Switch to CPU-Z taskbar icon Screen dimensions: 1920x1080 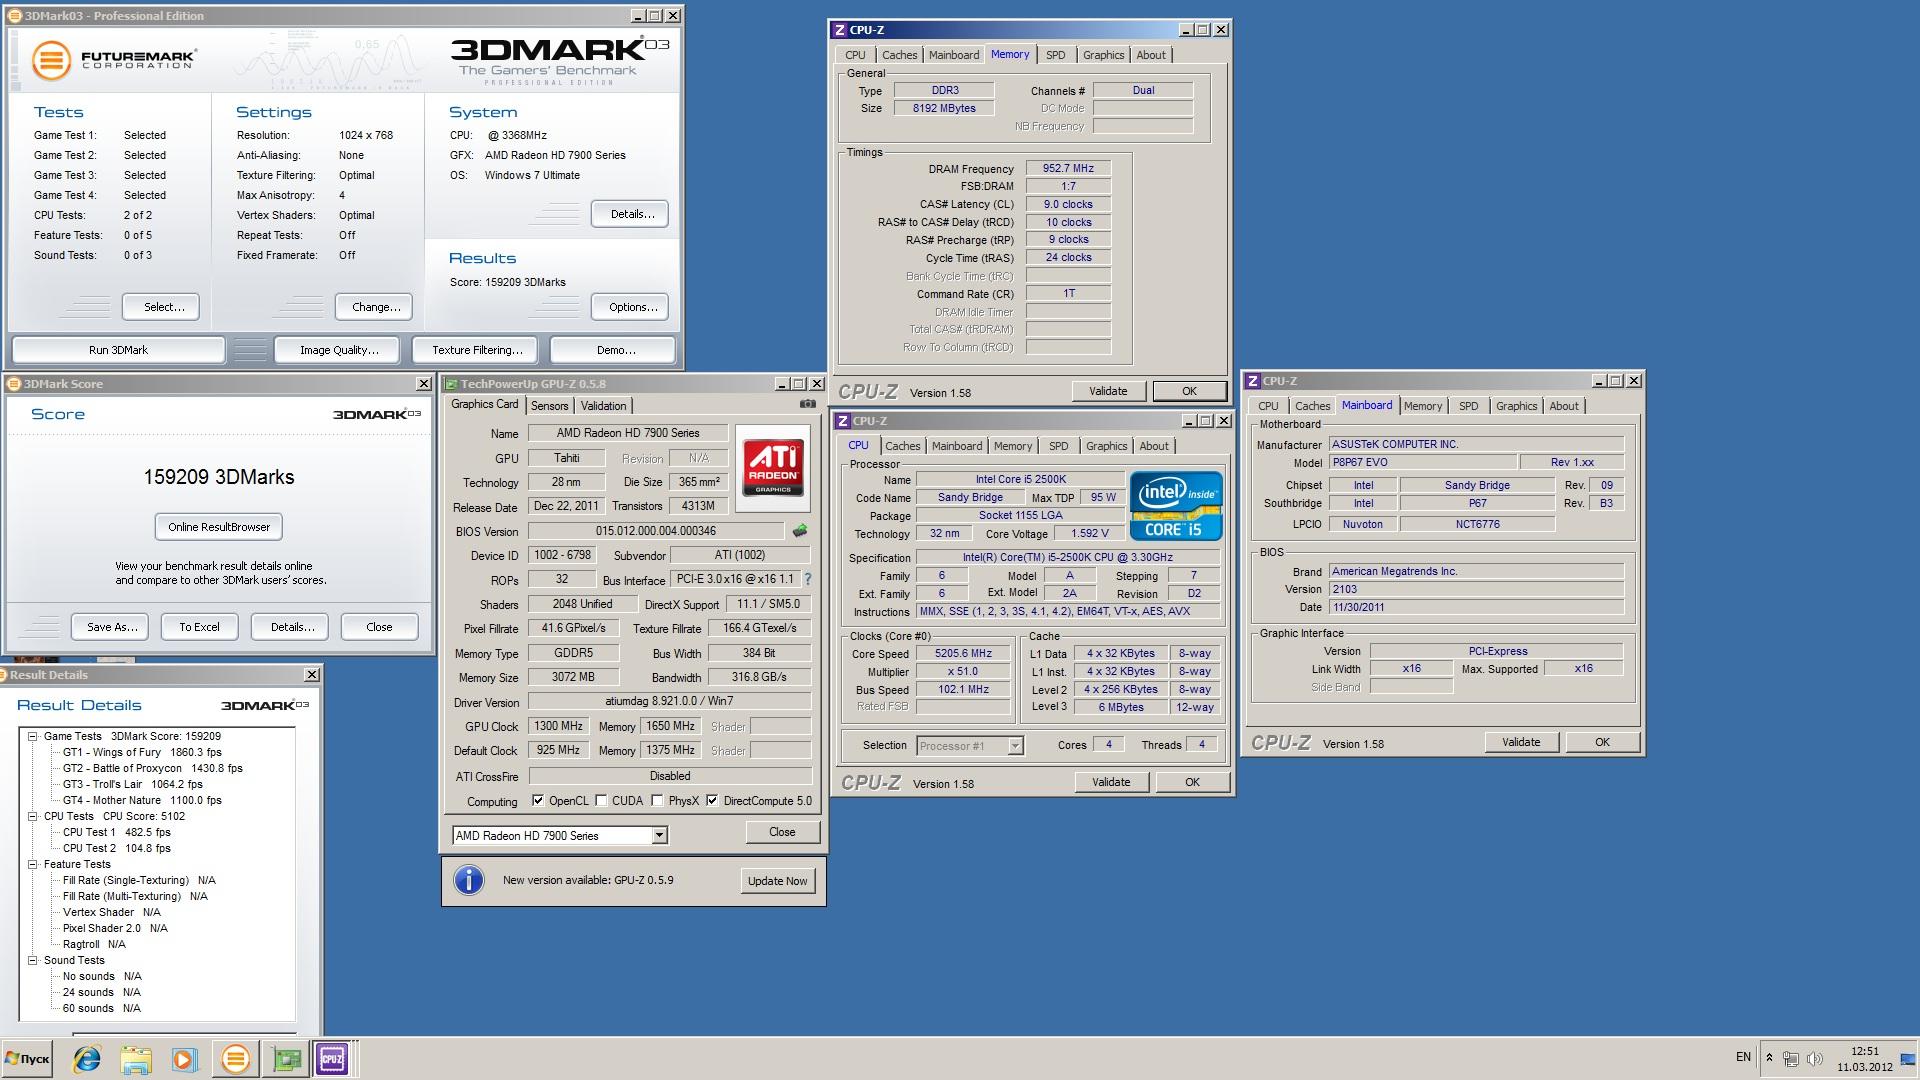pyautogui.click(x=332, y=1059)
